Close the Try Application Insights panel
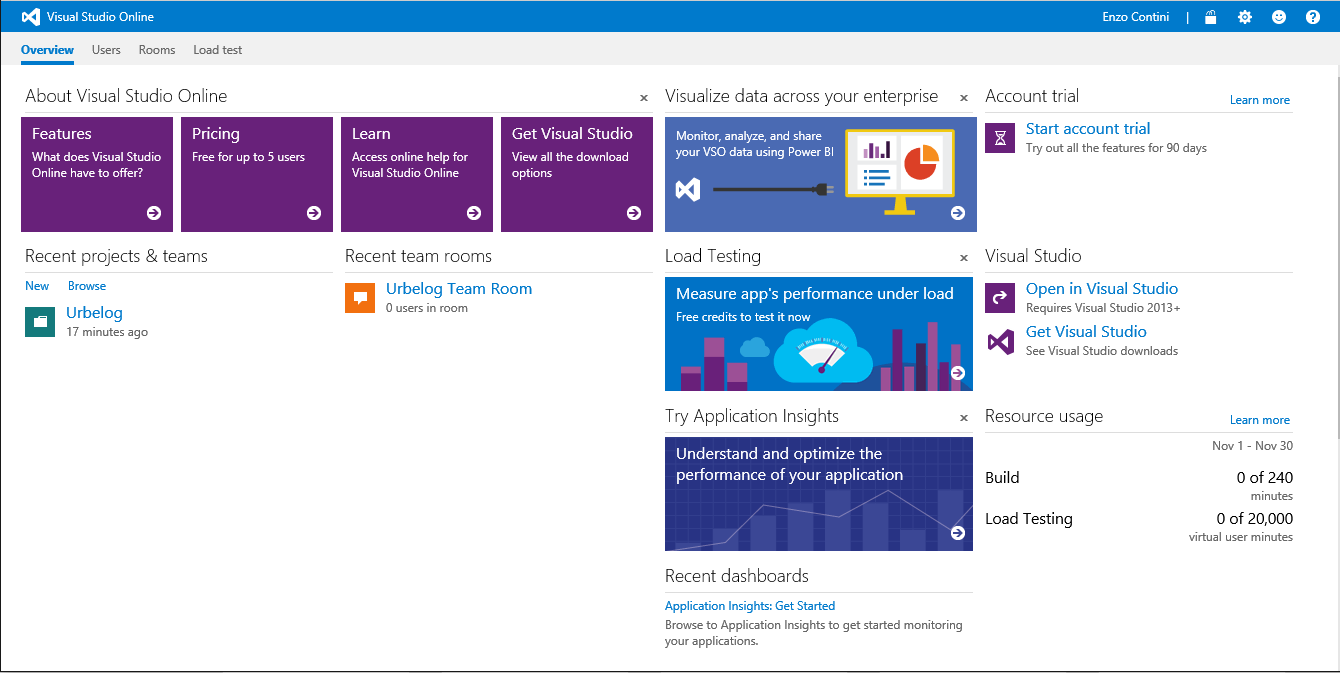 coord(964,418)
